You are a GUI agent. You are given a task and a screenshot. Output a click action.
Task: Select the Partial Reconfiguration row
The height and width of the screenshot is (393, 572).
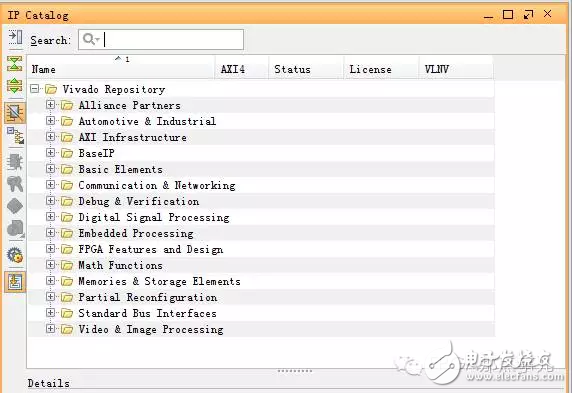[x=261, y=297]
